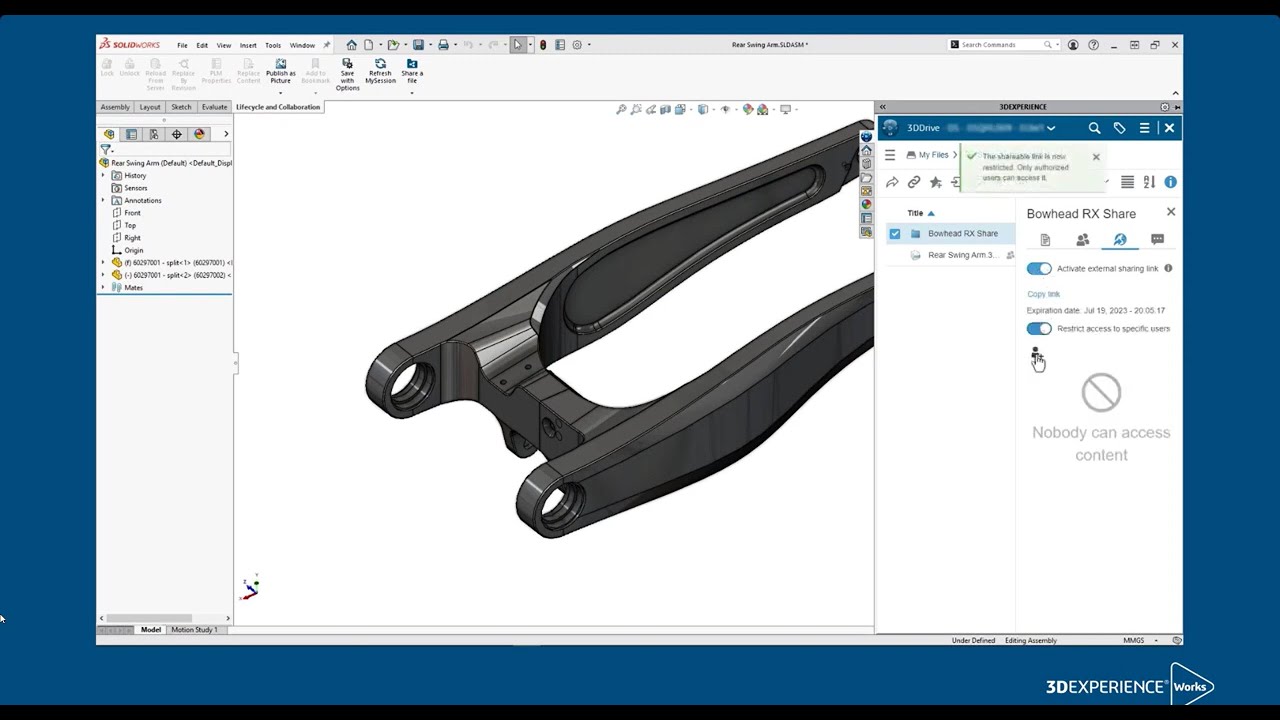This screenshot has width=1280, height=720.
Task: Select the FeatureManager design tree tab
Action: pos(109,134)
